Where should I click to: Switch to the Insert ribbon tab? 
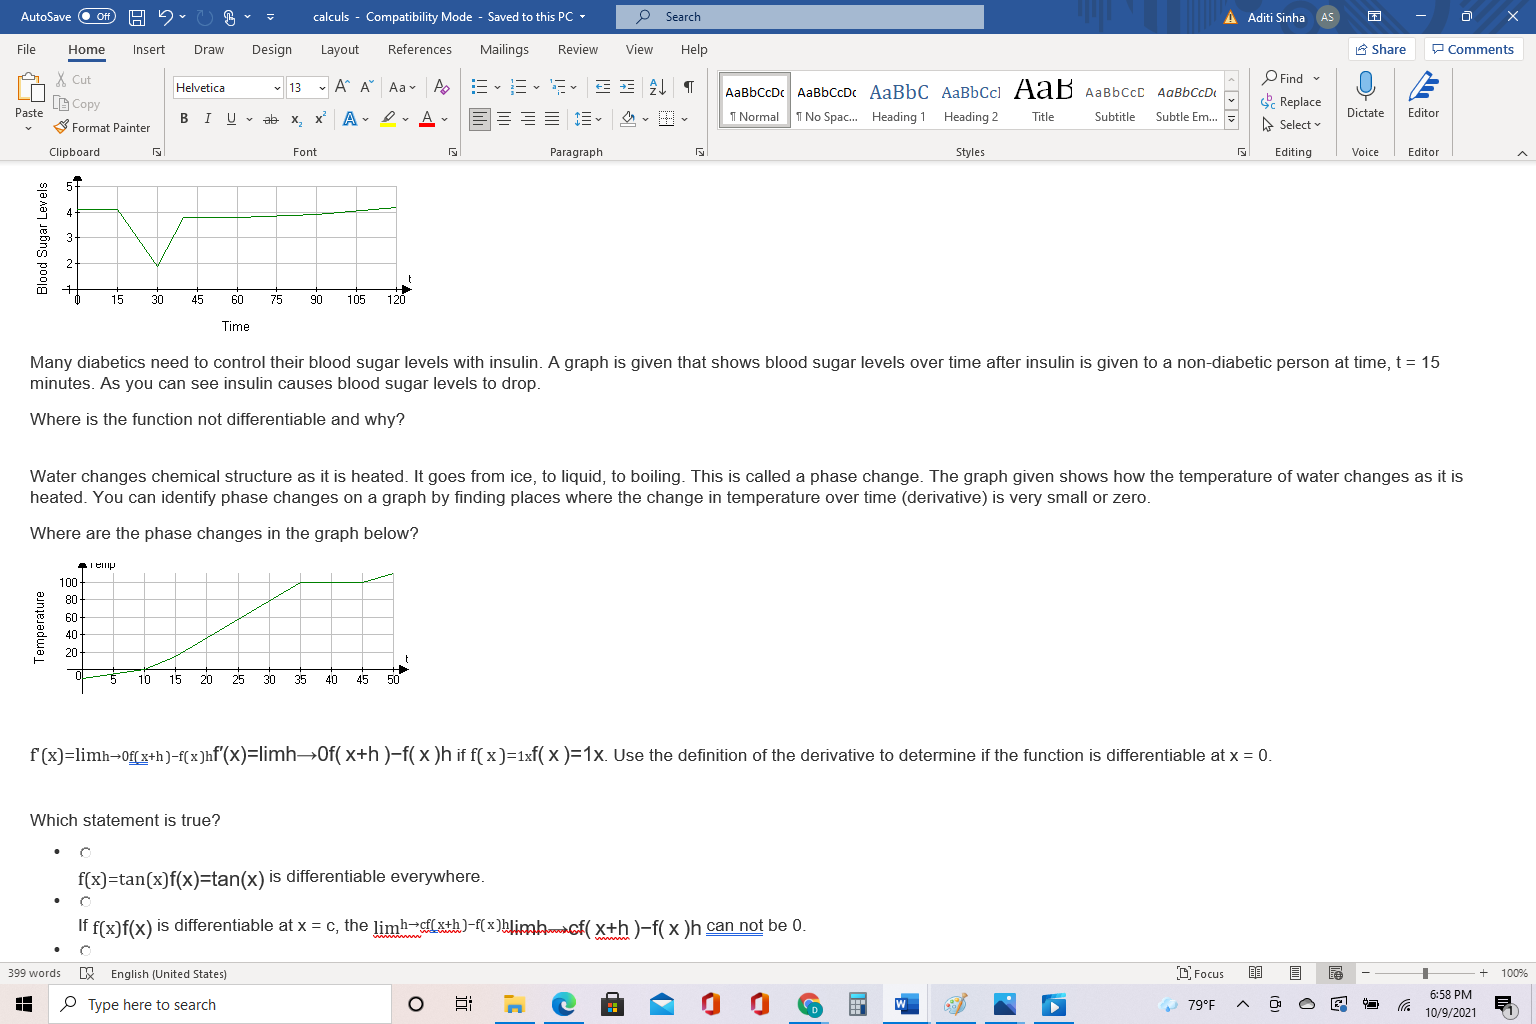coord(148,49)
